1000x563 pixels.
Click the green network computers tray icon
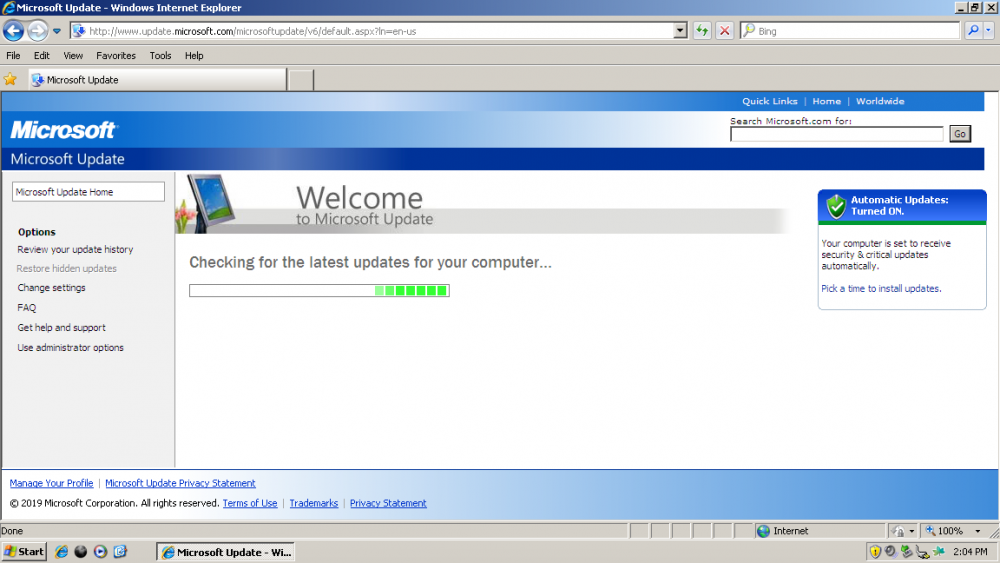906,552
